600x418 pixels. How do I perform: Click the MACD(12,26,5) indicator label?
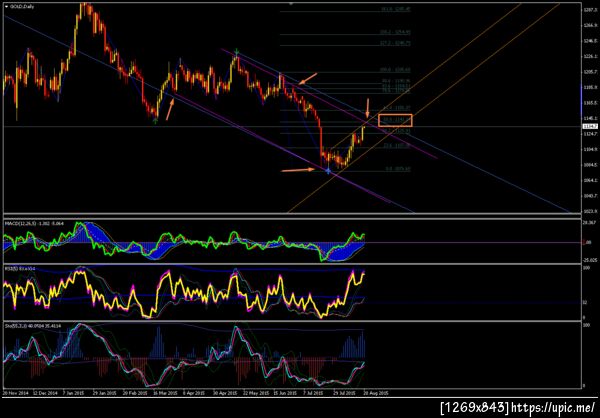19,223
